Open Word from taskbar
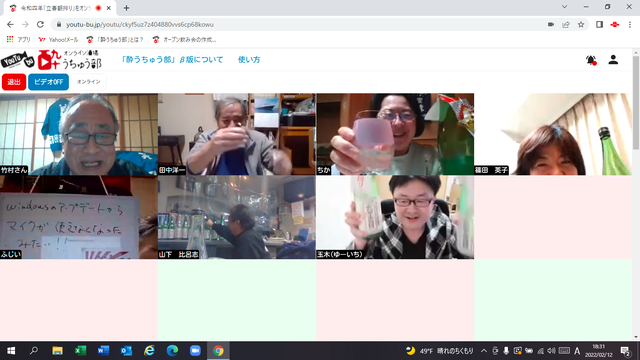Image resolution: width=640 pixels, height=360 pixels. (103, 351)
